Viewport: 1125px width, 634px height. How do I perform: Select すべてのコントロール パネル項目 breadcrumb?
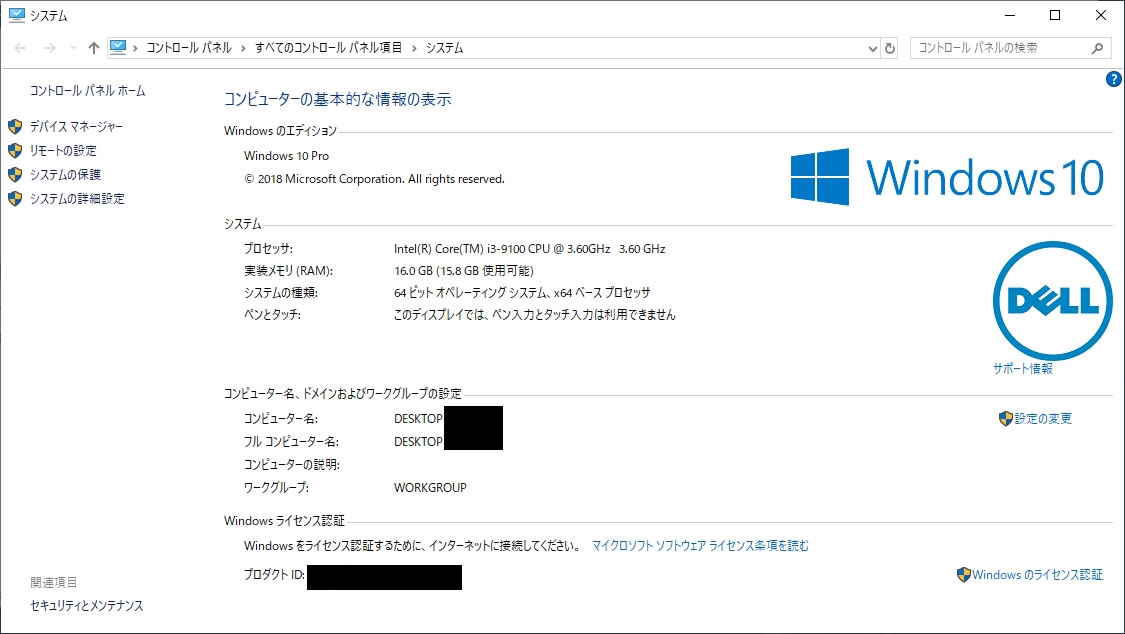328,48
